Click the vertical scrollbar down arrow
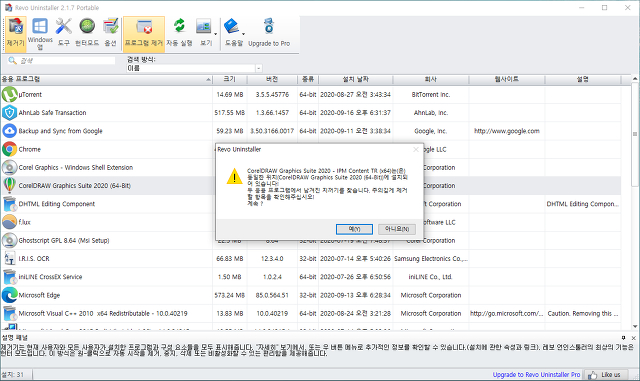 click(635, 326)
